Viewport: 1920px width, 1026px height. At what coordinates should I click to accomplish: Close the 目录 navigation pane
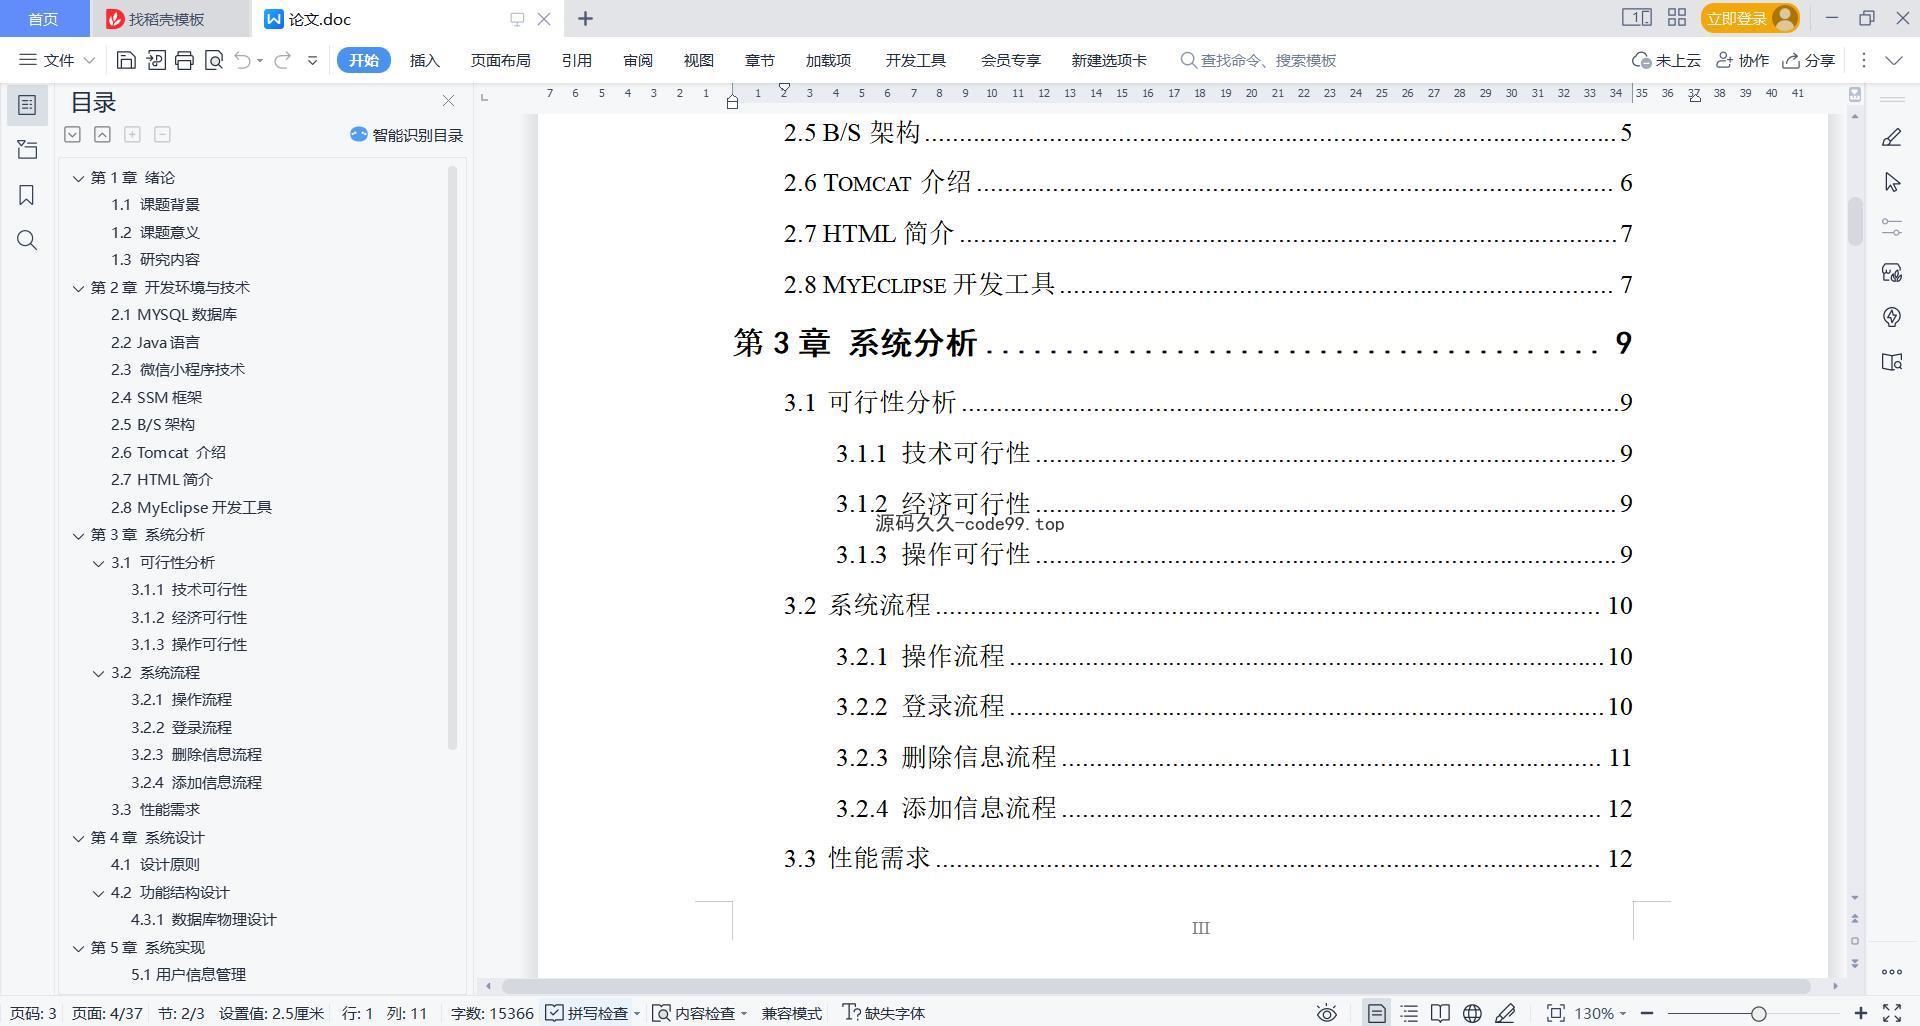click(x=448, y=101)
